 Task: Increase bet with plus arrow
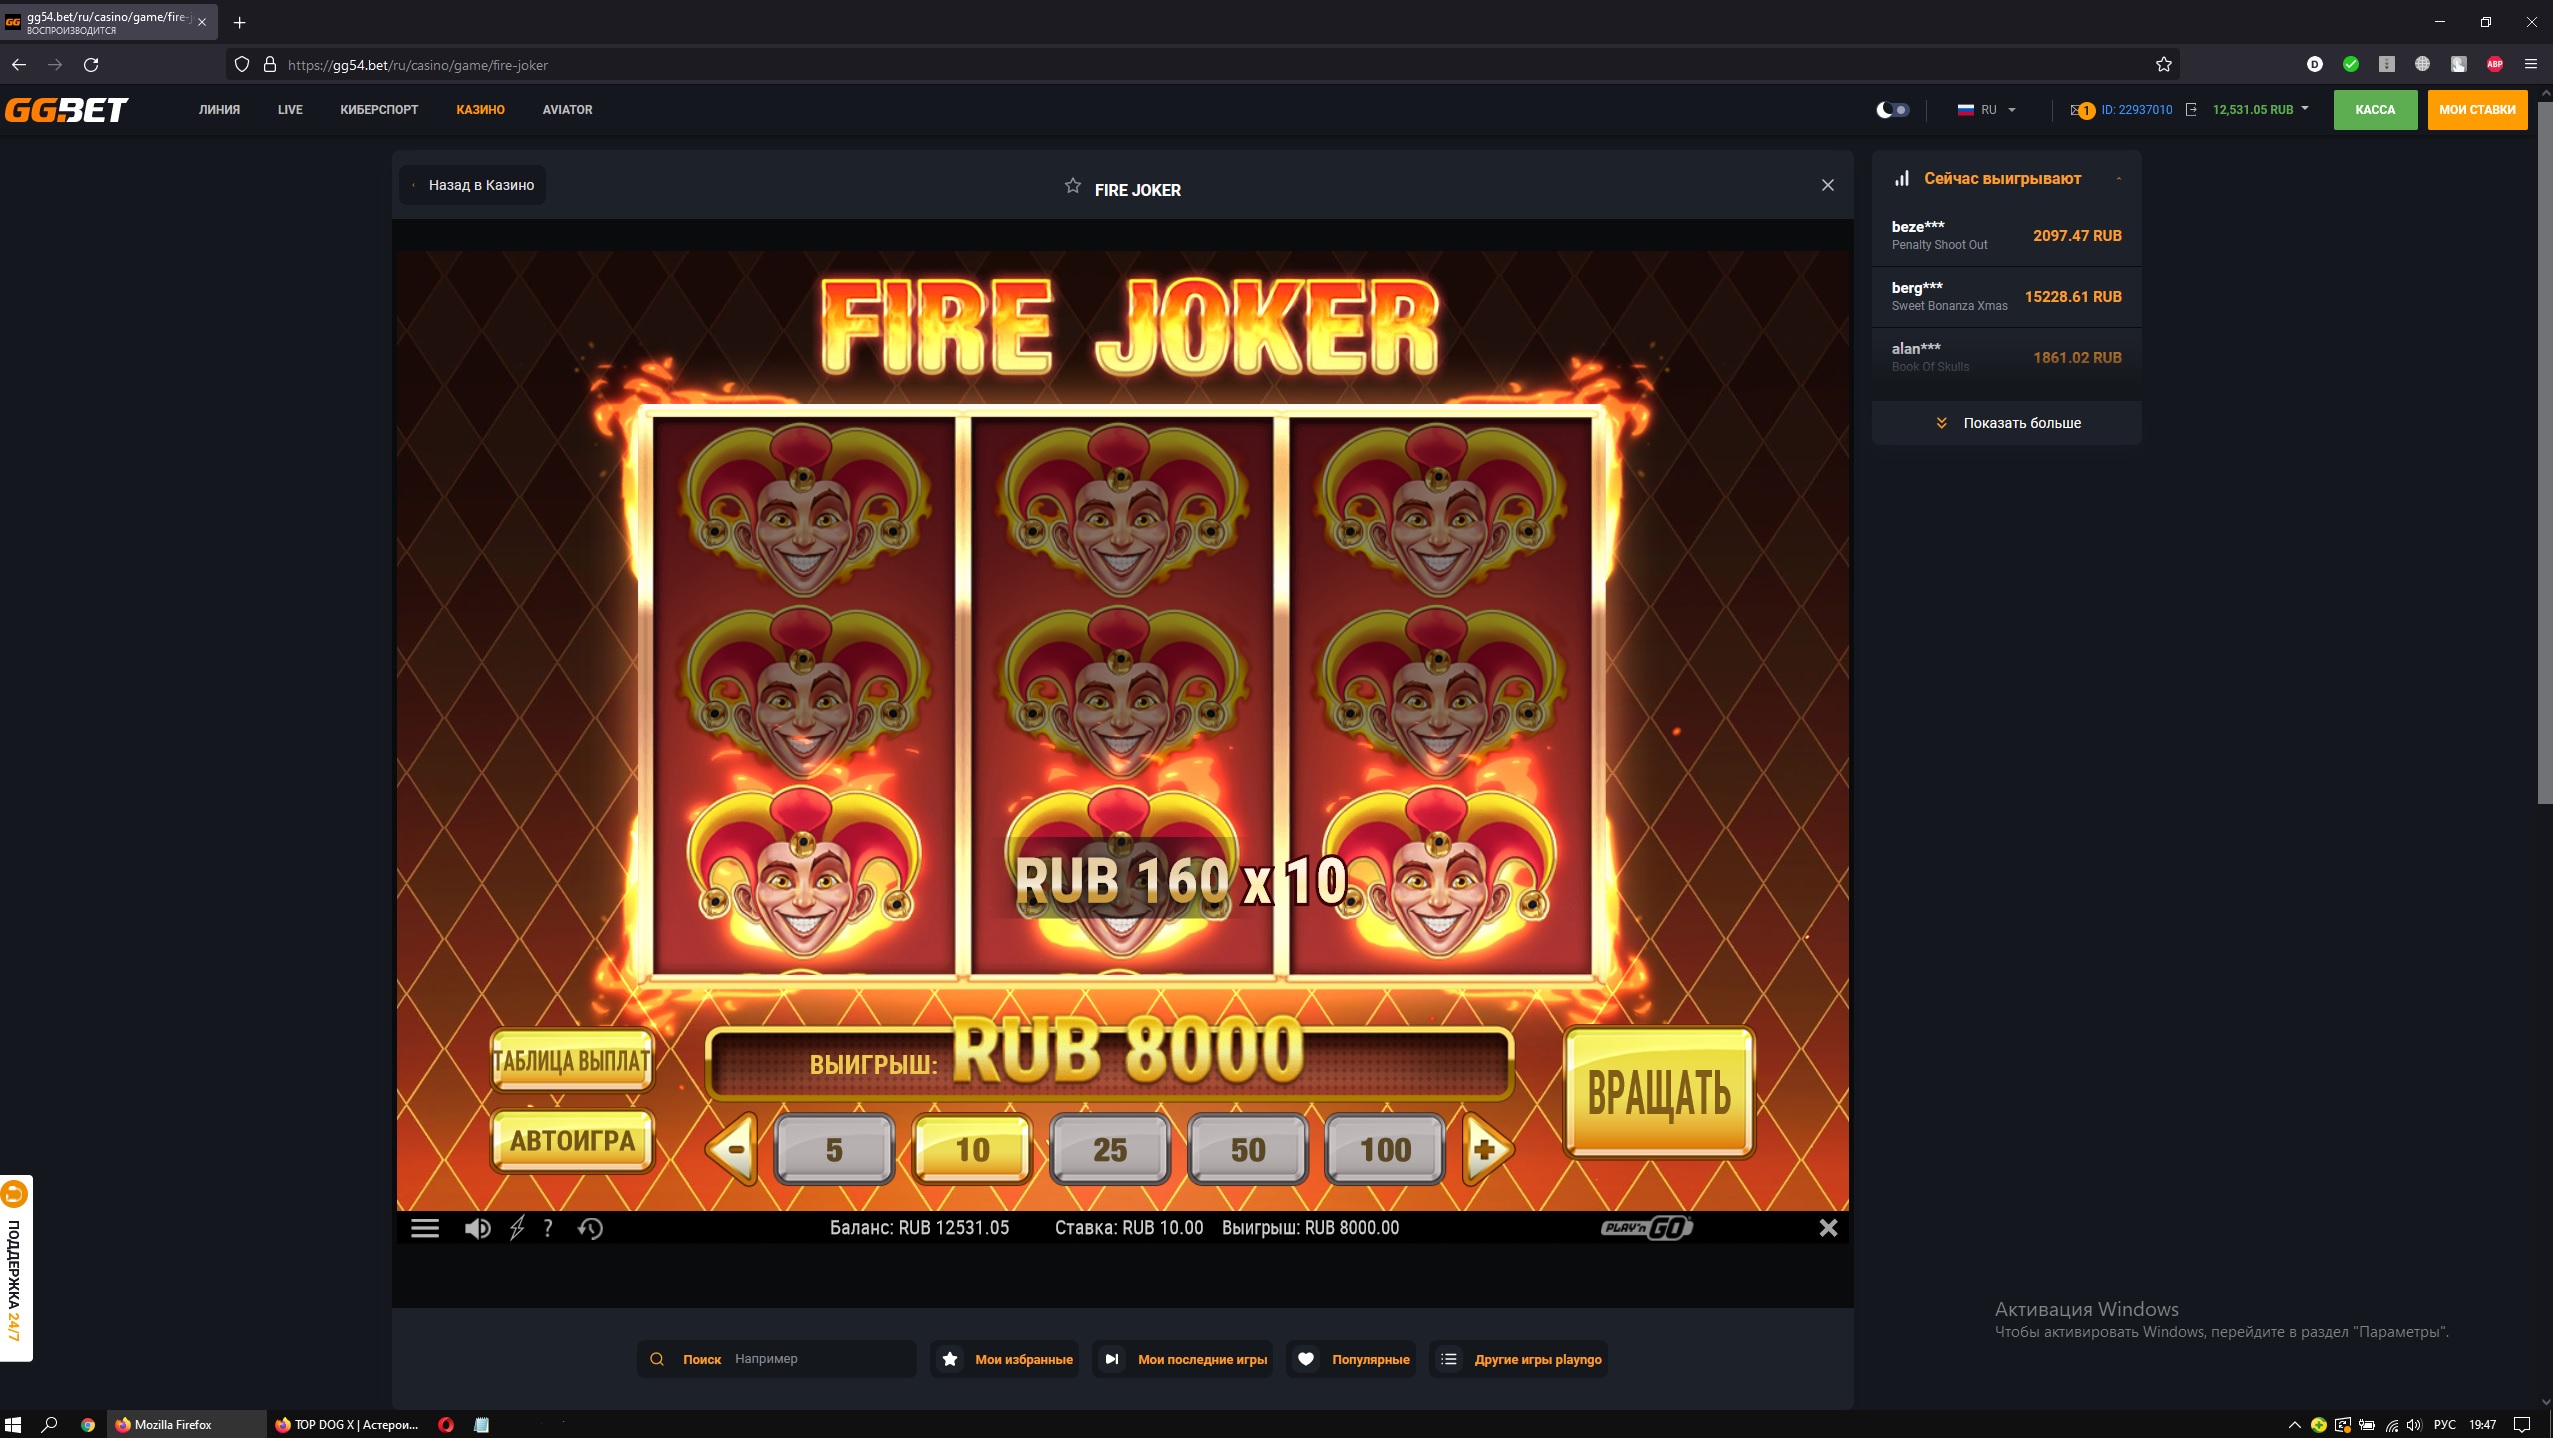[1486, 1150]
